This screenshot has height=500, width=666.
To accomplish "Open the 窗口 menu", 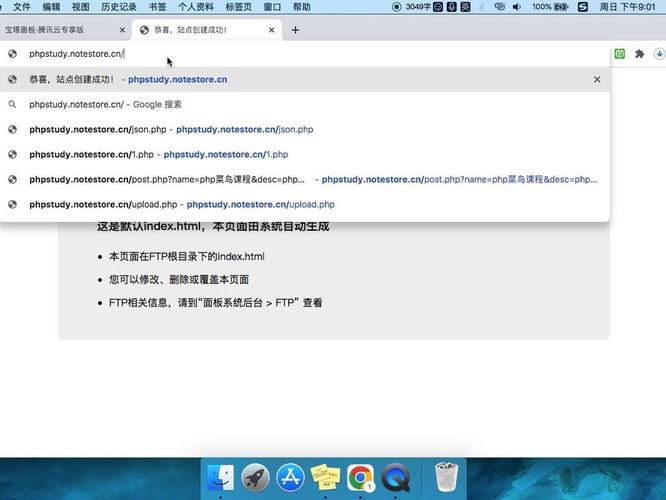I will (x=272, y=7).
